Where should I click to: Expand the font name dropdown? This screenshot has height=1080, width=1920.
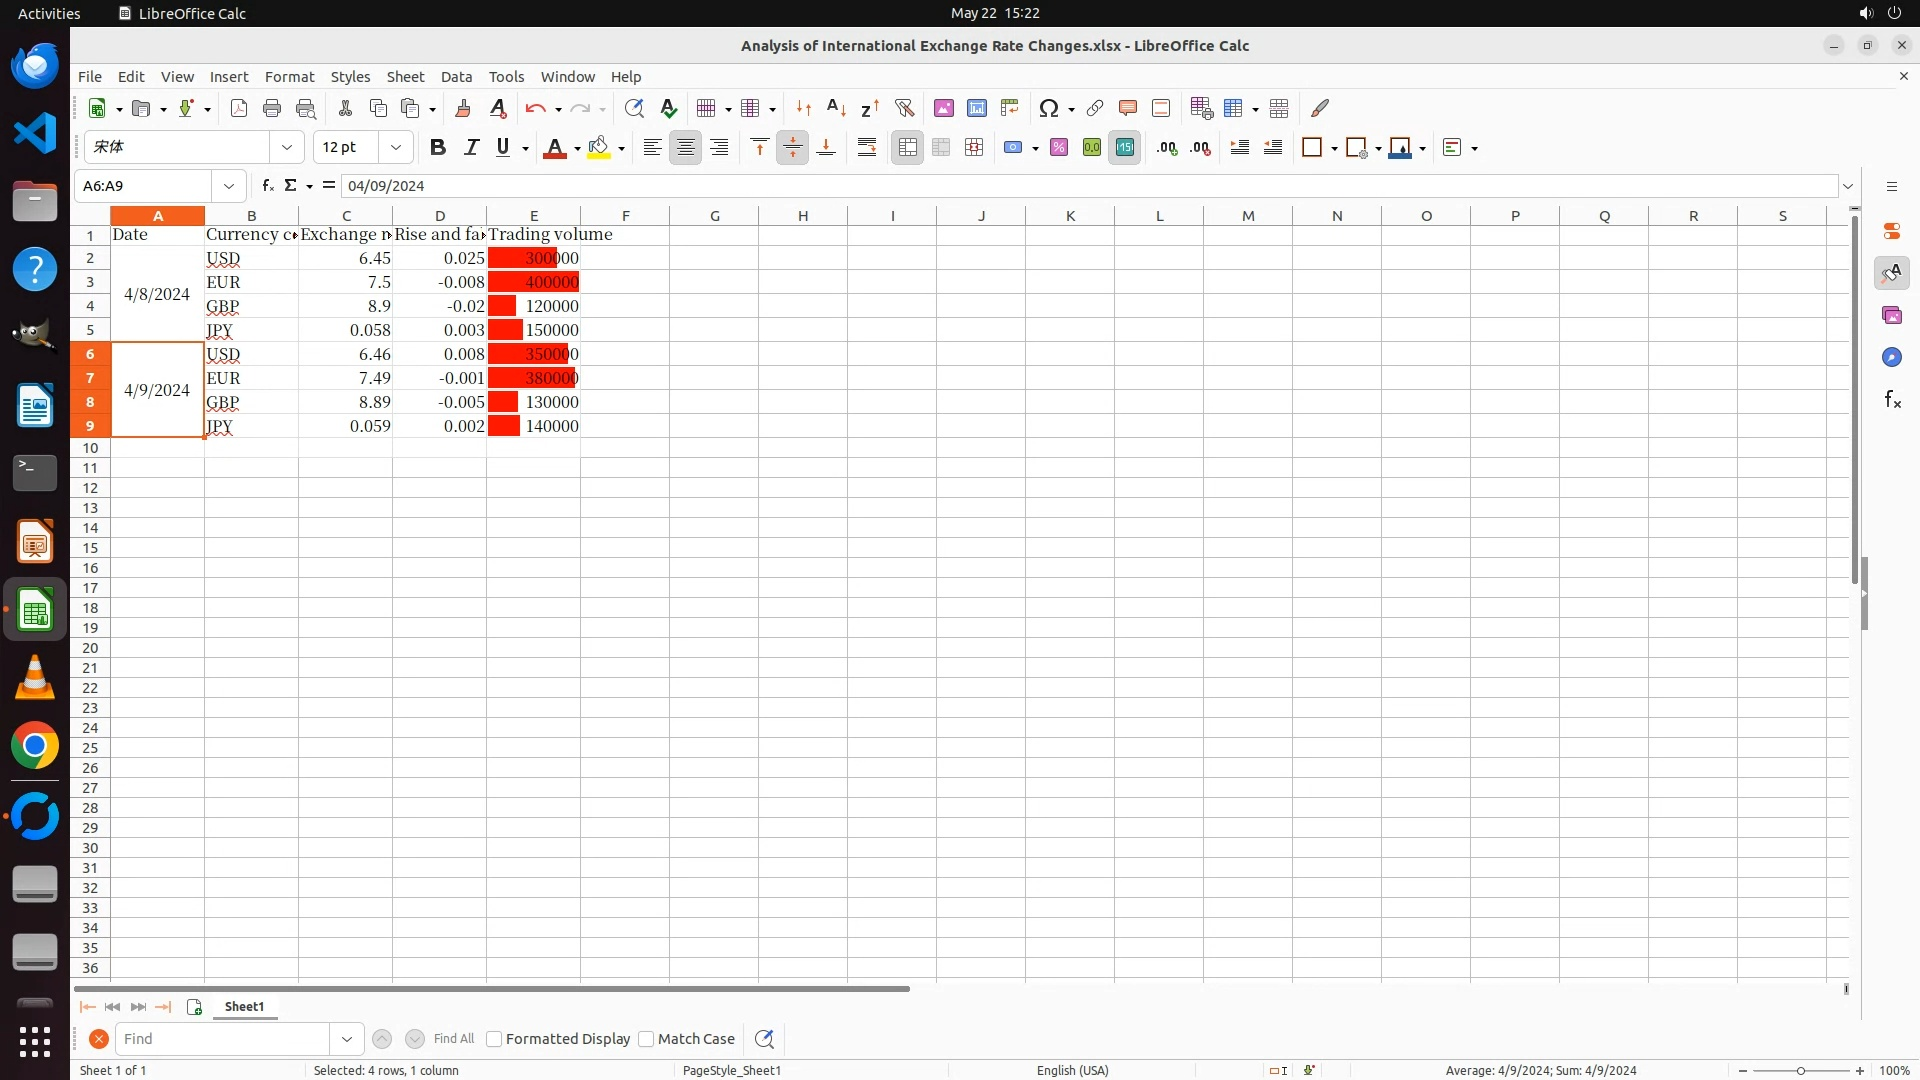coord(287,148)
